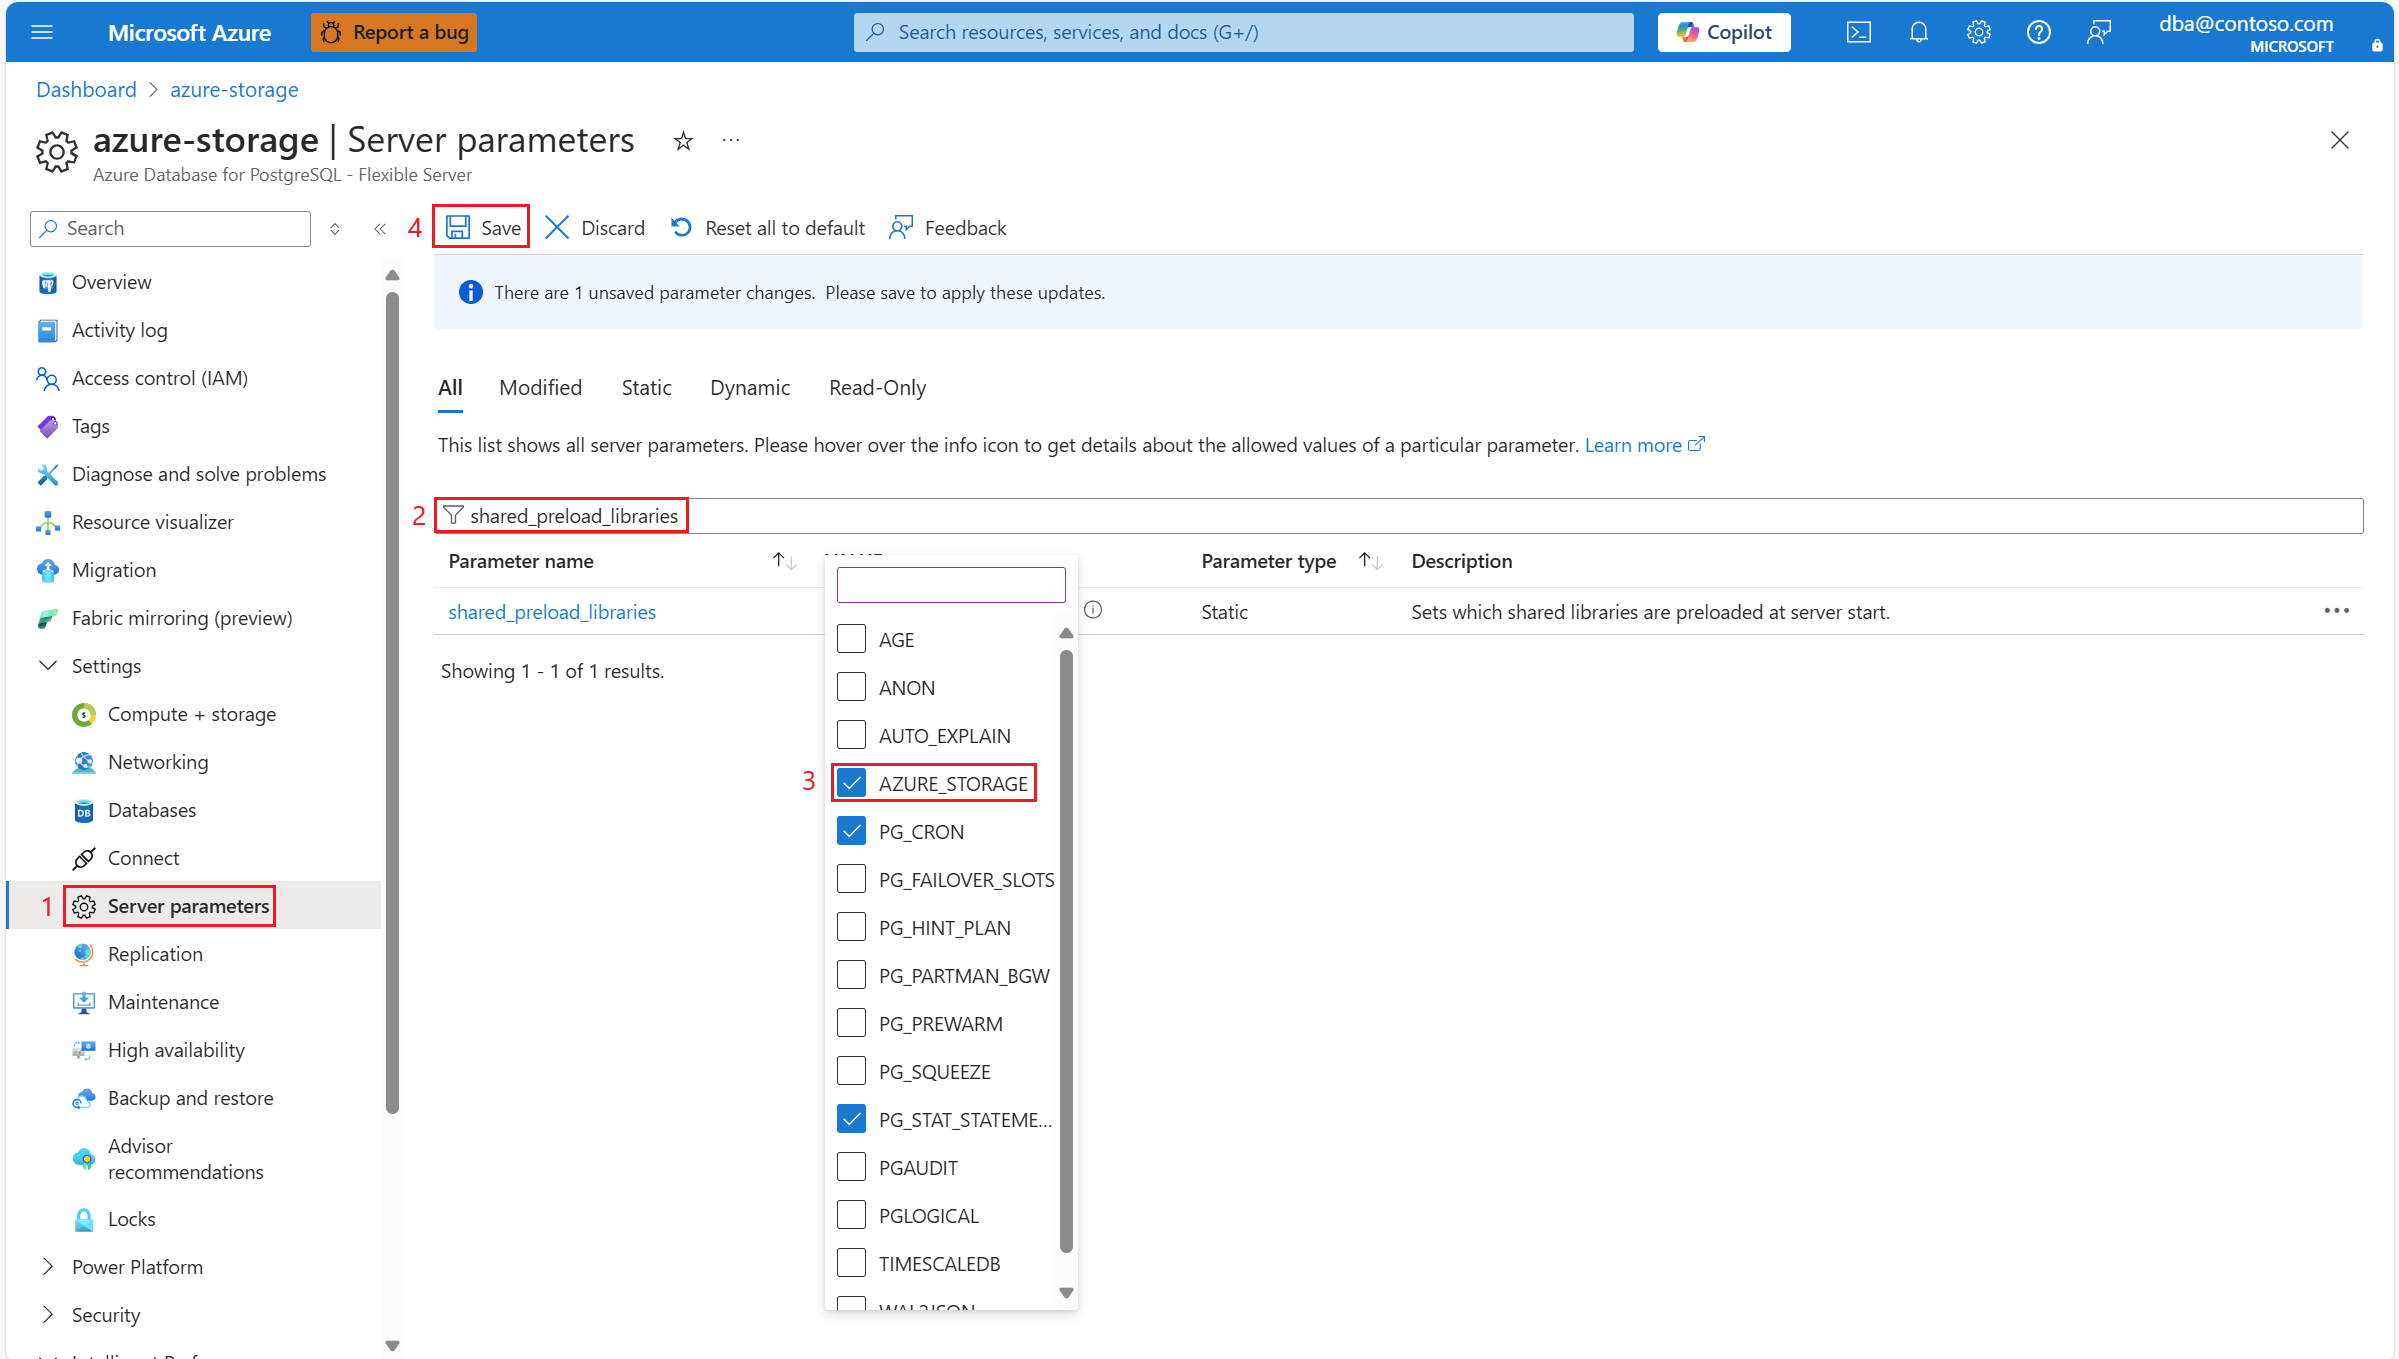Viewport: 2399px width, 1359px height.
Task: Check the TIMESCALEDB option
Action: [851, 1263]
